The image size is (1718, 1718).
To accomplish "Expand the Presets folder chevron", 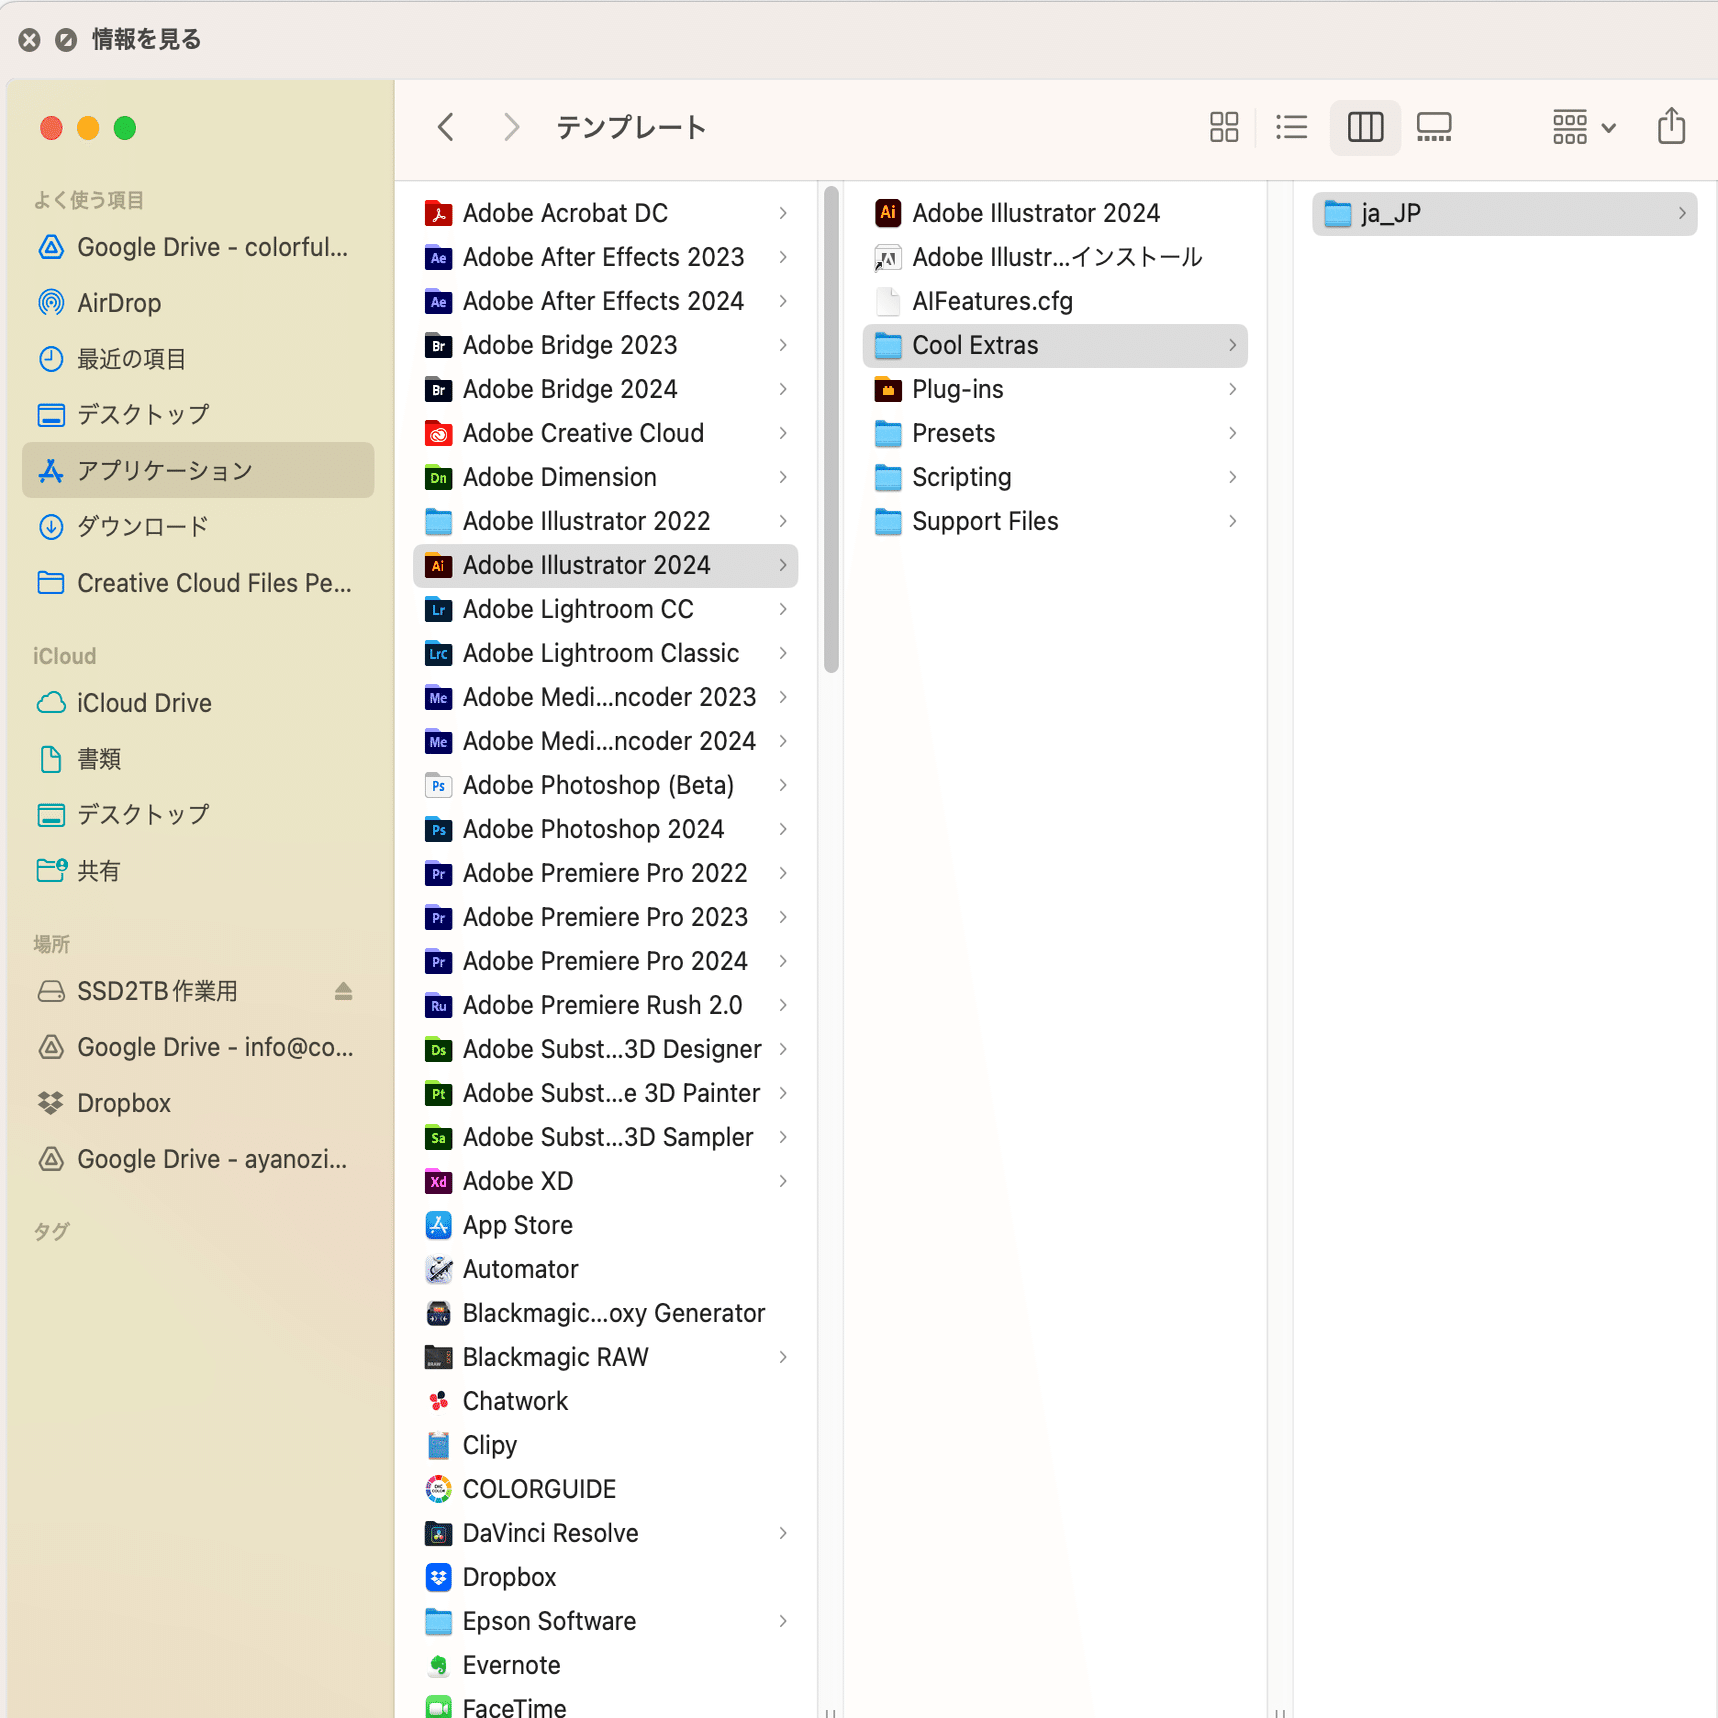I will point(1233,433).
